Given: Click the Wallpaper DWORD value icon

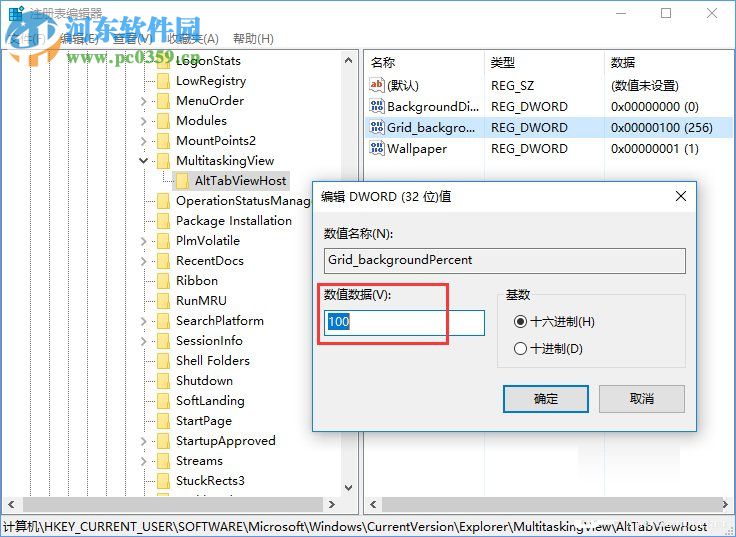Looking at the screenshot, I should 377,148.
